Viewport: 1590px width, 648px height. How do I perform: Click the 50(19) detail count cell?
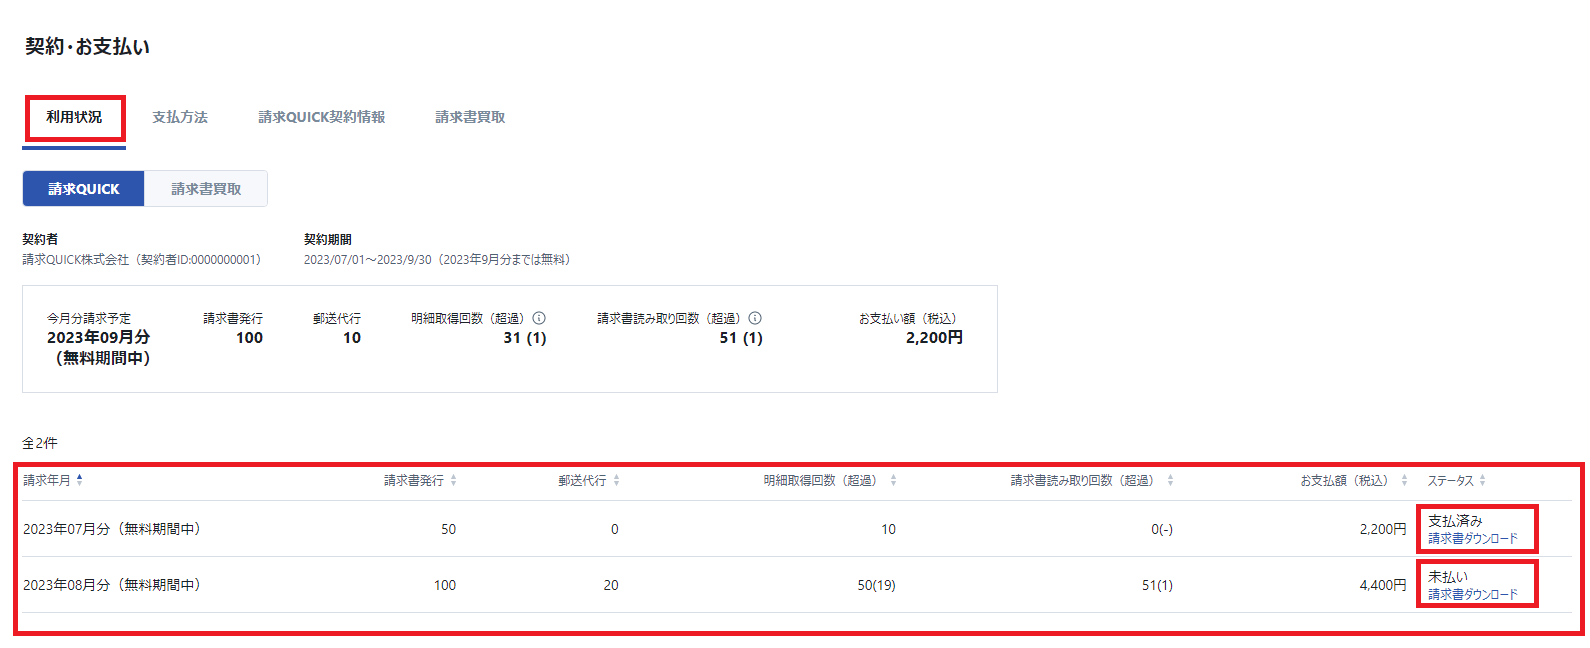pos(876,585)
